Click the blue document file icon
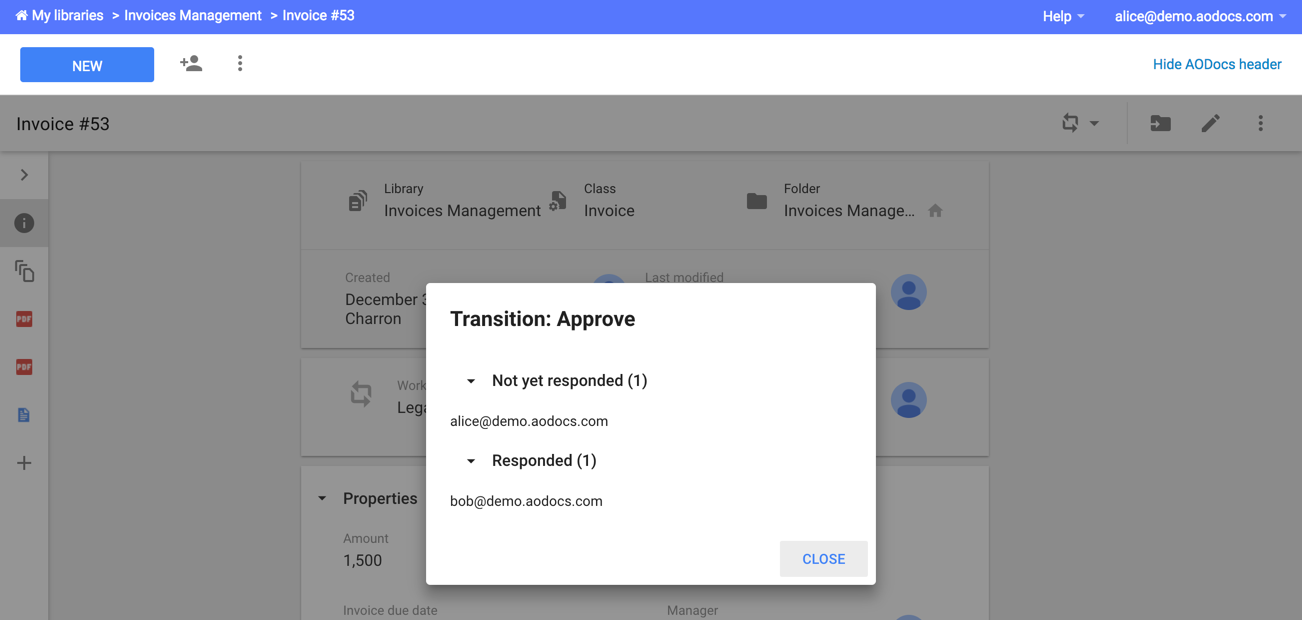1302x620 pixels. [x=24, y=415]
